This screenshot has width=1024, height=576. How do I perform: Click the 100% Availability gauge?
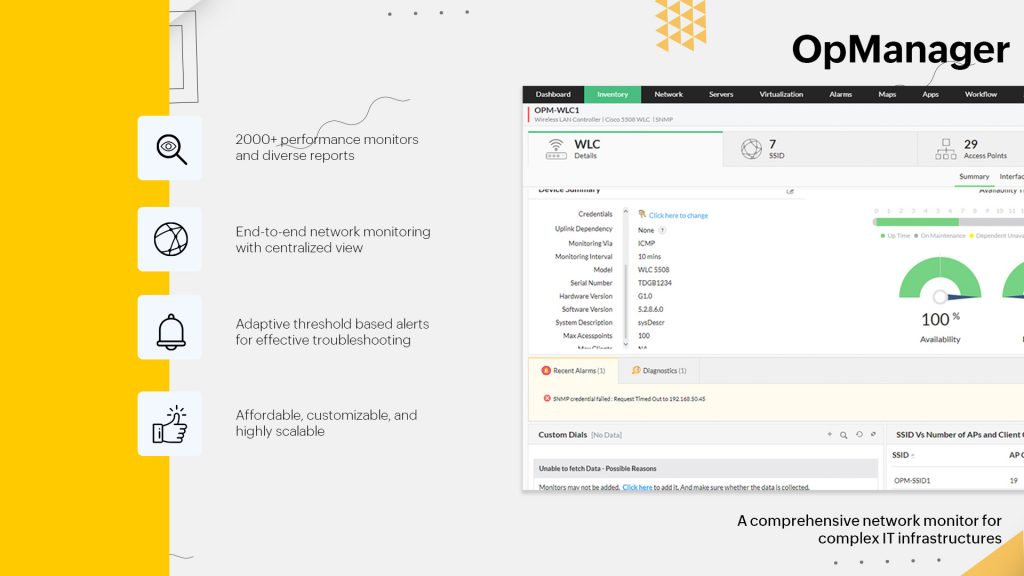pos(940,281)
